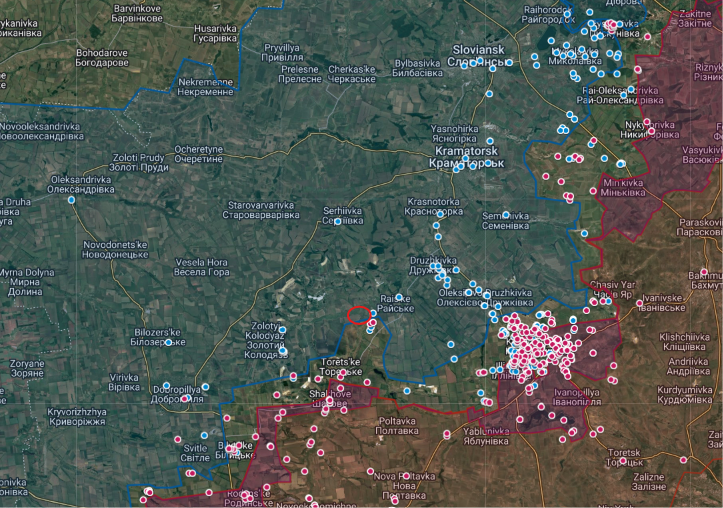Select the Husarivka label

pos(215,33)
